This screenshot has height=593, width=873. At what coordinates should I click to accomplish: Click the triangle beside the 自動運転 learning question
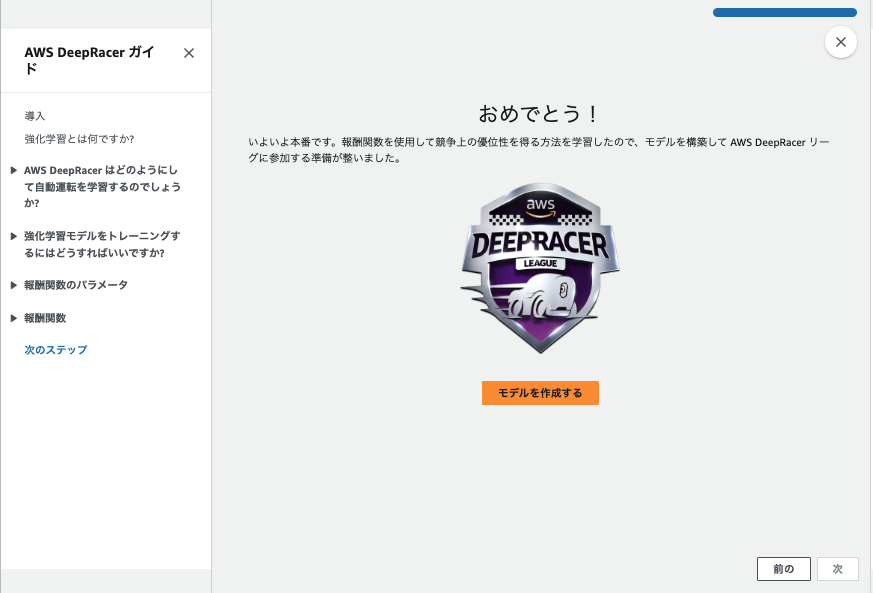(14, 170)
